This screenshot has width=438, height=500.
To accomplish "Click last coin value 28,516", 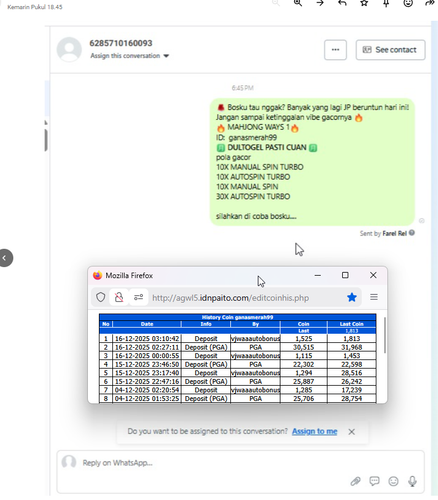I will click(x=351, y=373).
